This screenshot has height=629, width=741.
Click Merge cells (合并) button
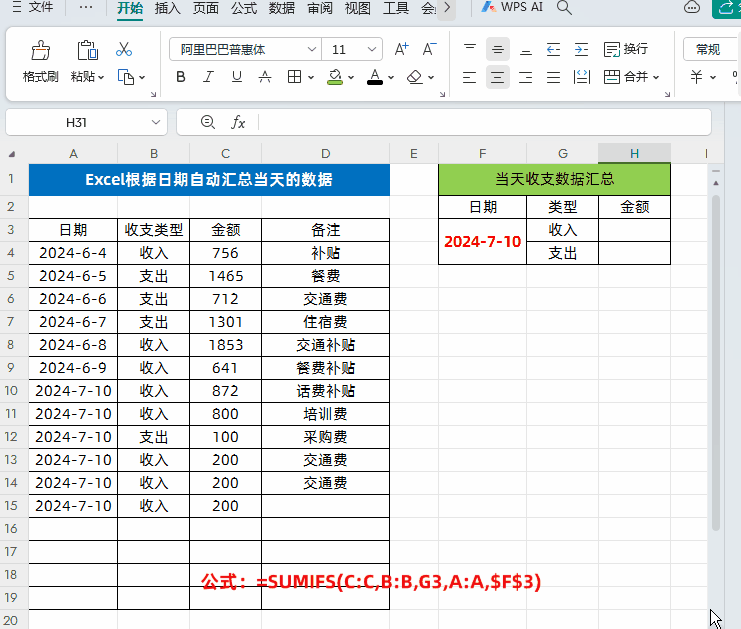pyautogui.click(x=625, y=77)
